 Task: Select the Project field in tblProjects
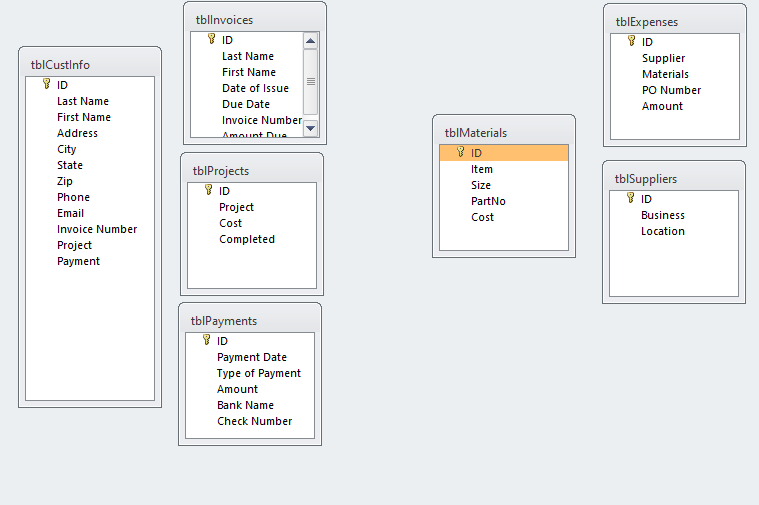252,207
